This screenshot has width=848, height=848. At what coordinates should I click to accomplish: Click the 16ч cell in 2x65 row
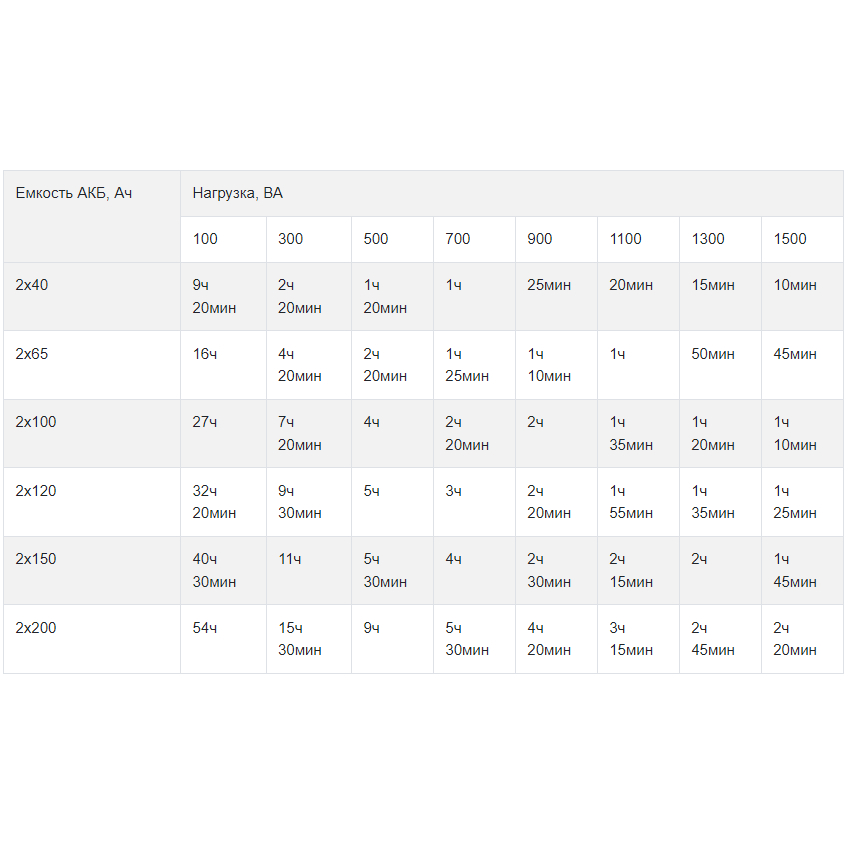223,365
